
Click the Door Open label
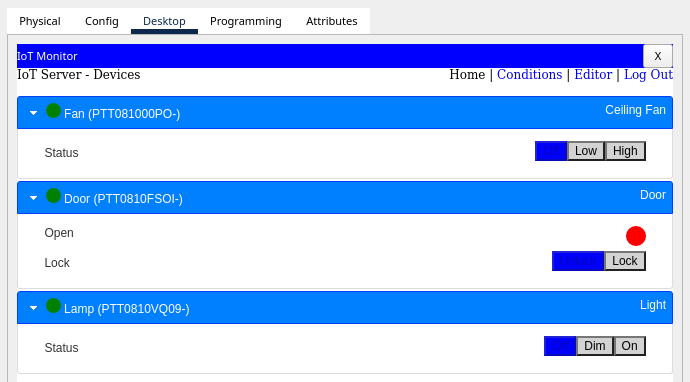coord(59,233)
